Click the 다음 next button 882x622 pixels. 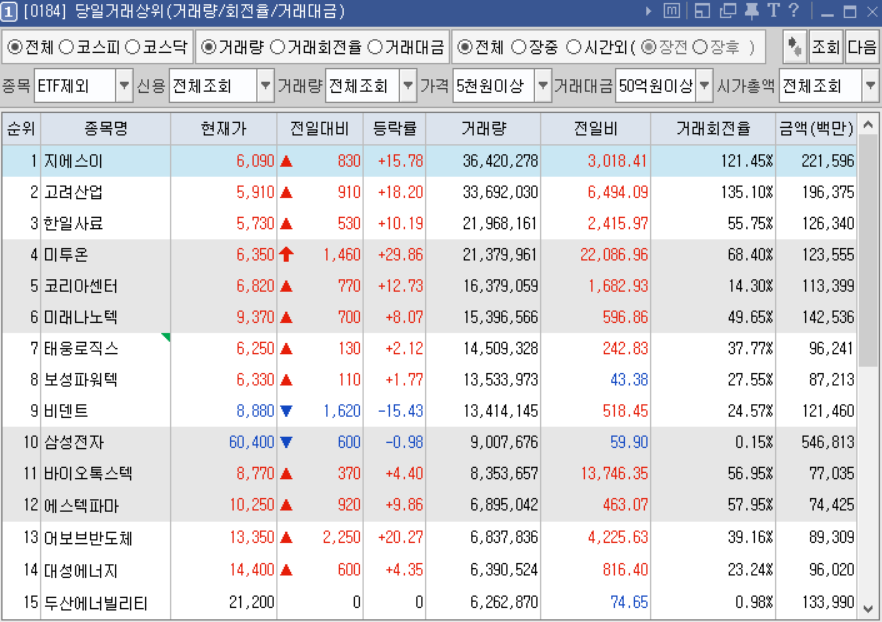(862, 47)
